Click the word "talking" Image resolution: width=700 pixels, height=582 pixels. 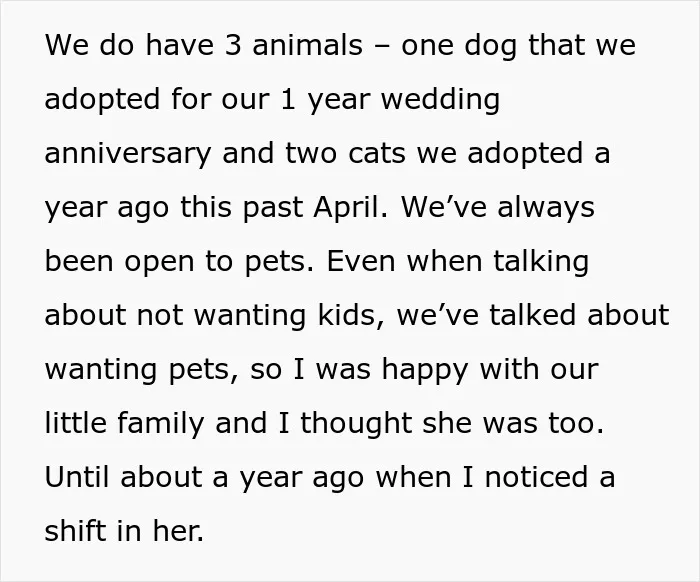point(542,262)
